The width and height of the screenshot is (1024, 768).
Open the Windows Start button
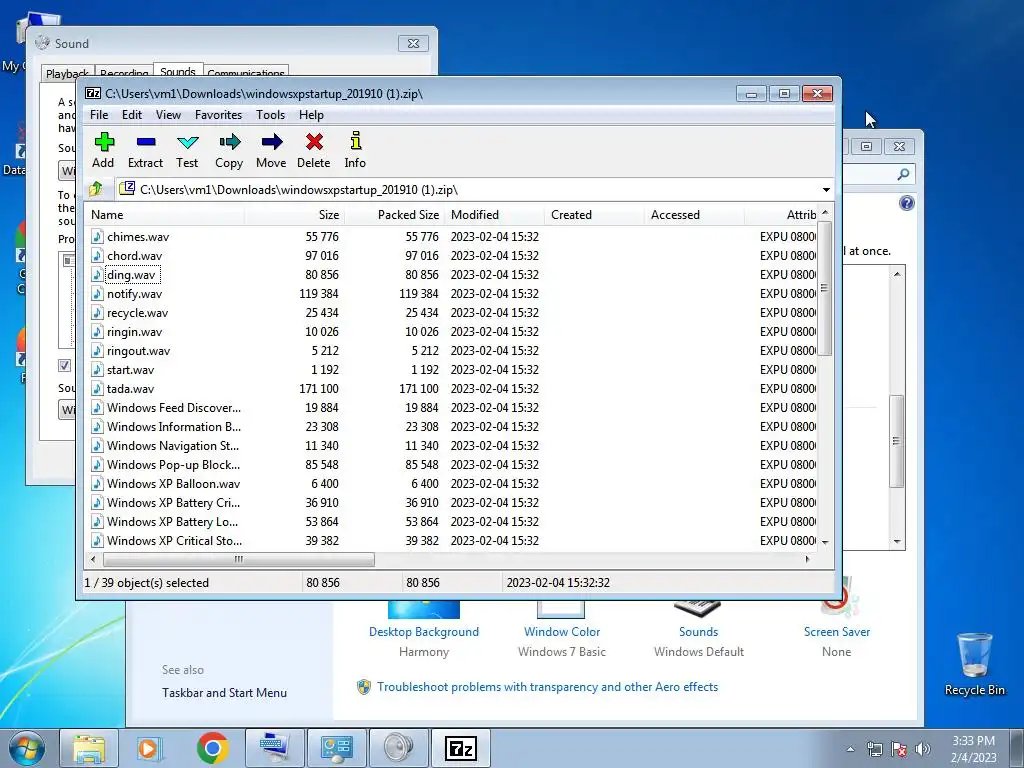pos(26,748)
